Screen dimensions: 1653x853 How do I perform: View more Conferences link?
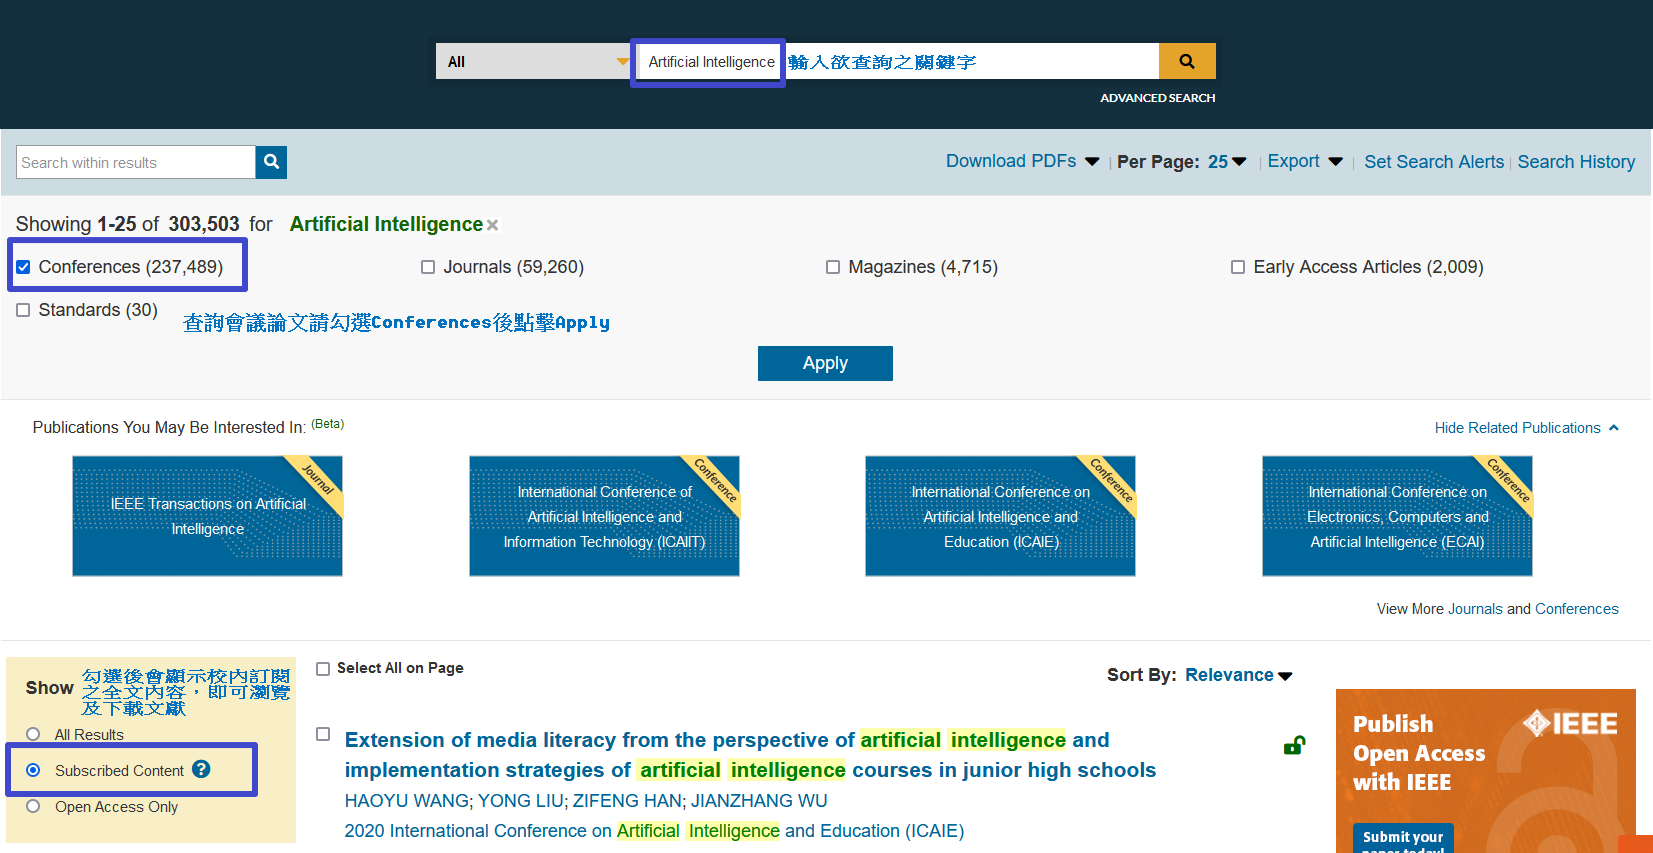click(1577, 609)
